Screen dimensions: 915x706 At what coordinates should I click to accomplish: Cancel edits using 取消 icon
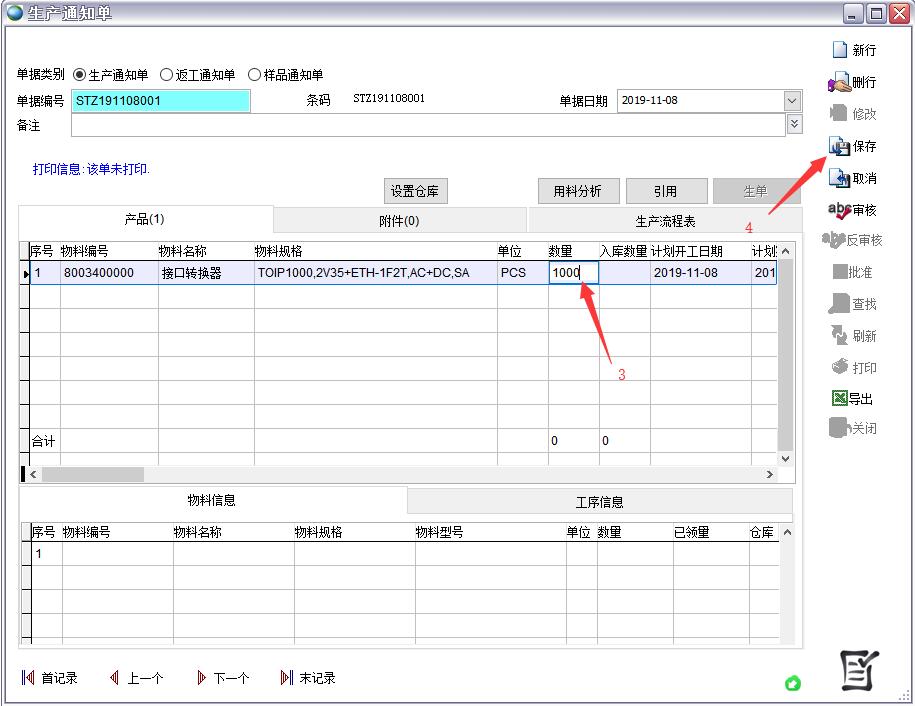click(x=839, y=178)
